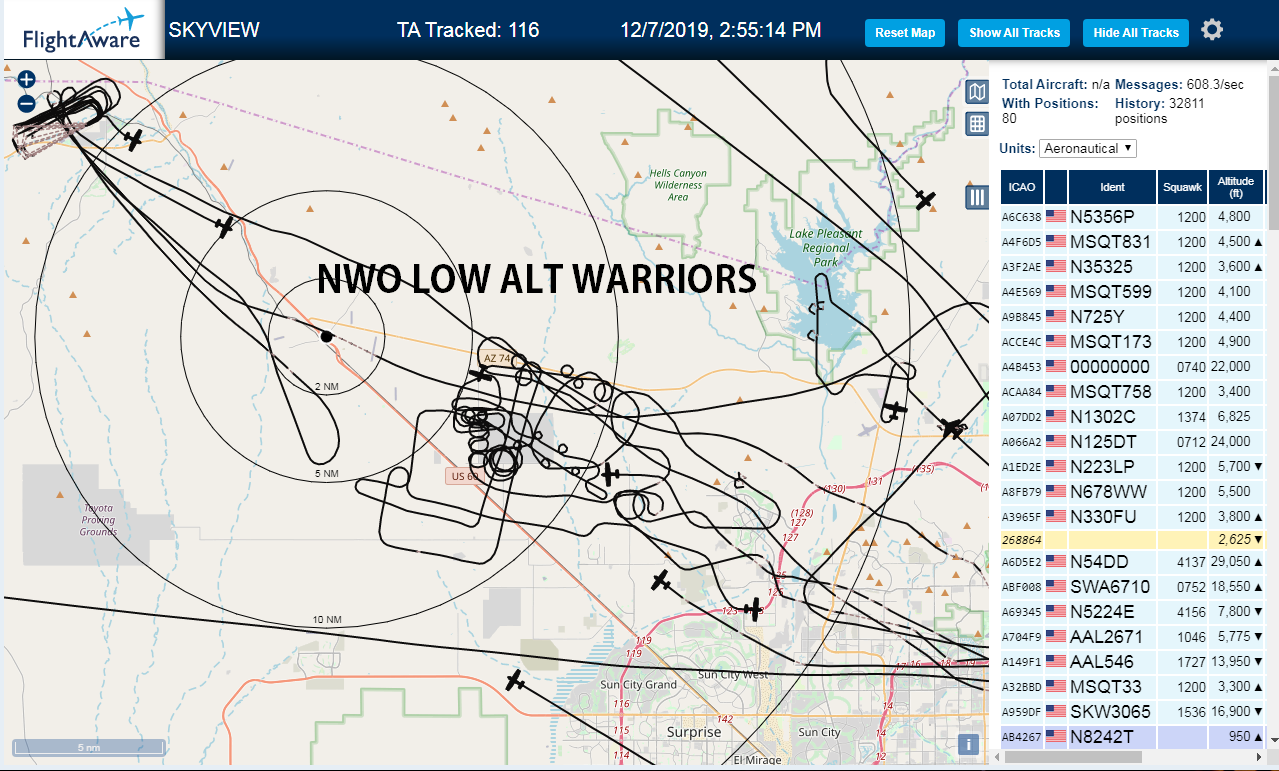Select row MSQT599
1279x771 pixels.
coord(1134,292)
